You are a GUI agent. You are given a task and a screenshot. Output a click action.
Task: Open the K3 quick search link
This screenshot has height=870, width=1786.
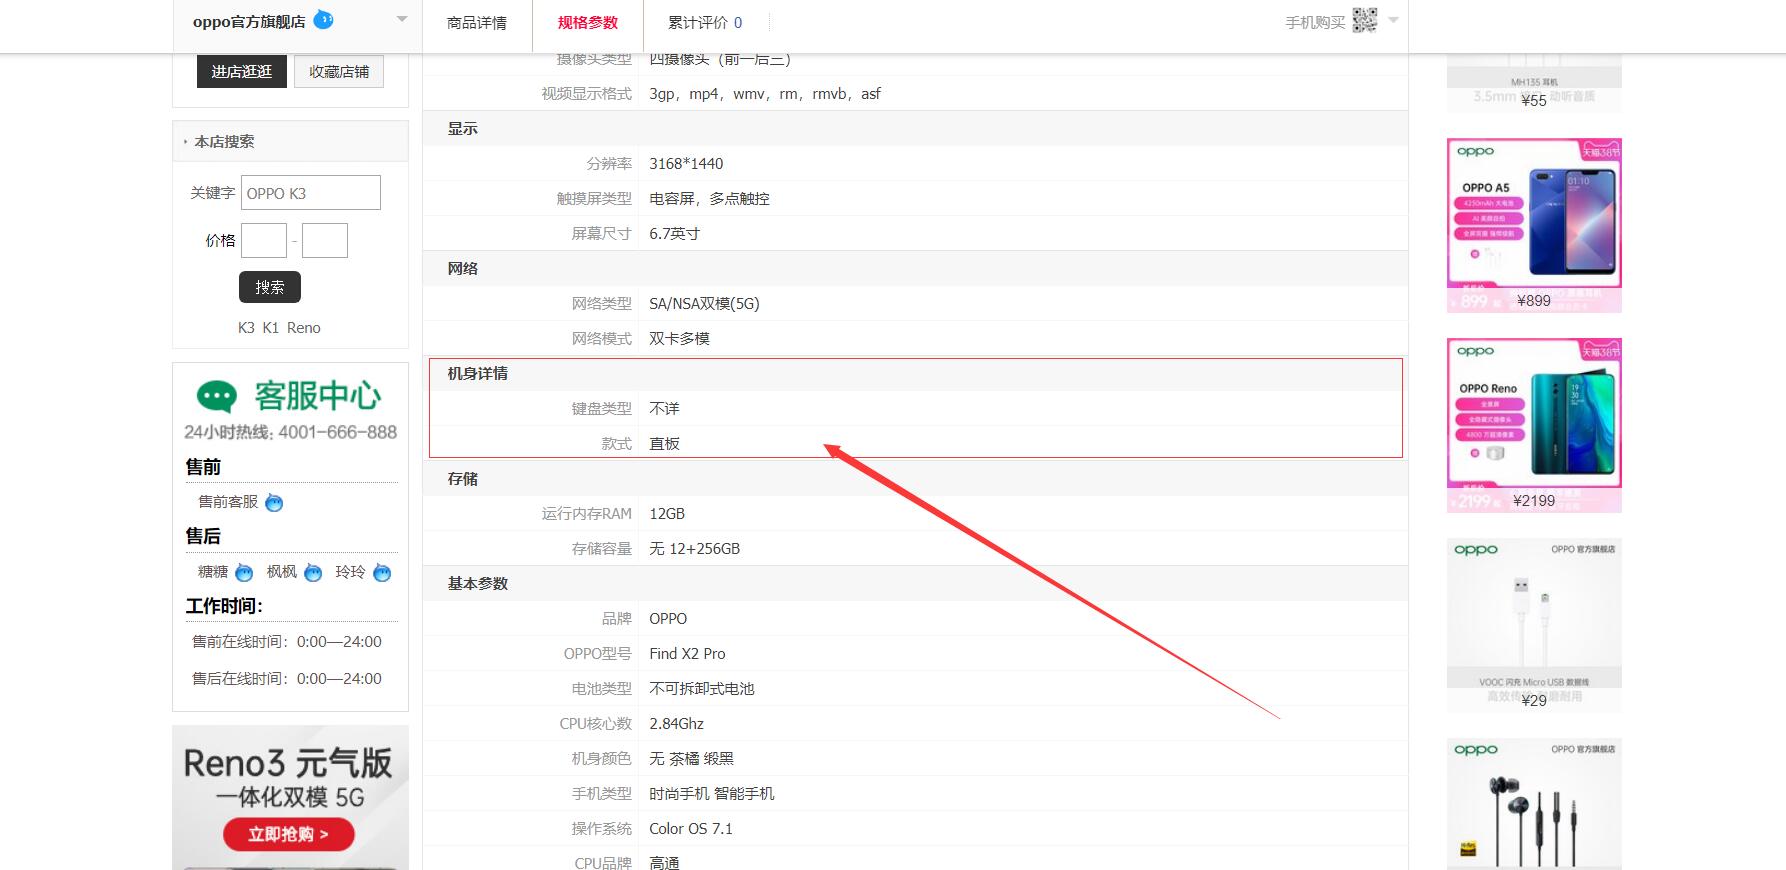[x=246, y=328]
